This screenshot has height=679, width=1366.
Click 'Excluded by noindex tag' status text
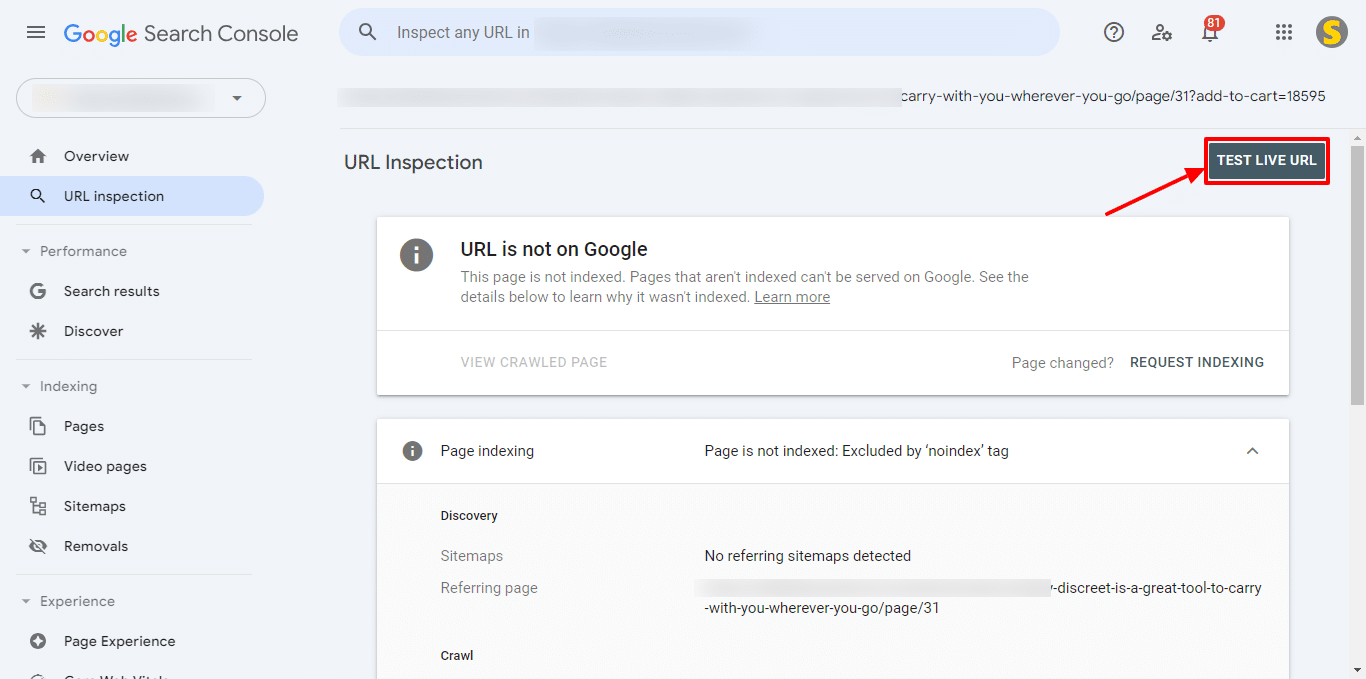857,451
